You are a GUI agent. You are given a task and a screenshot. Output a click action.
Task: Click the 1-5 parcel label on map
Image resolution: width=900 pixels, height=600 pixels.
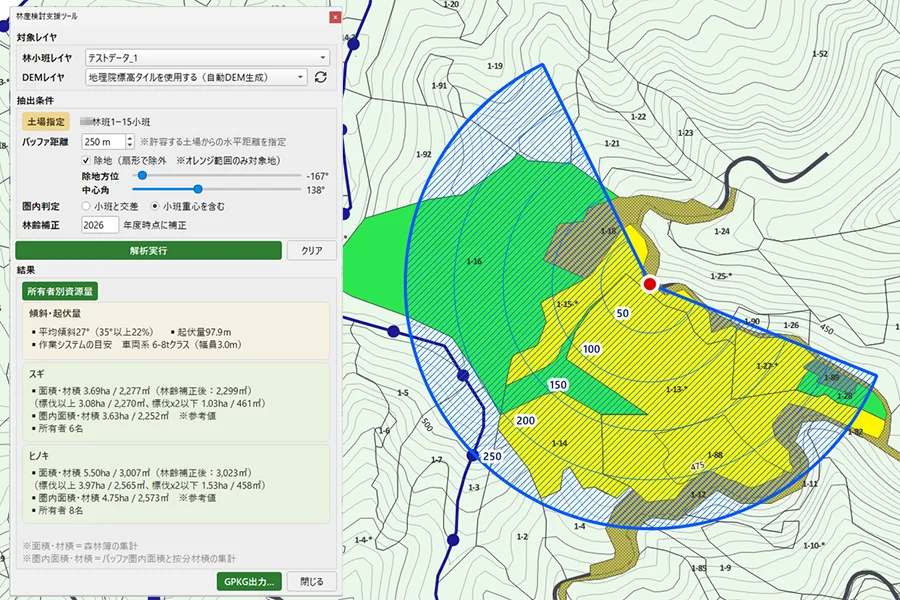pos(403,393)
